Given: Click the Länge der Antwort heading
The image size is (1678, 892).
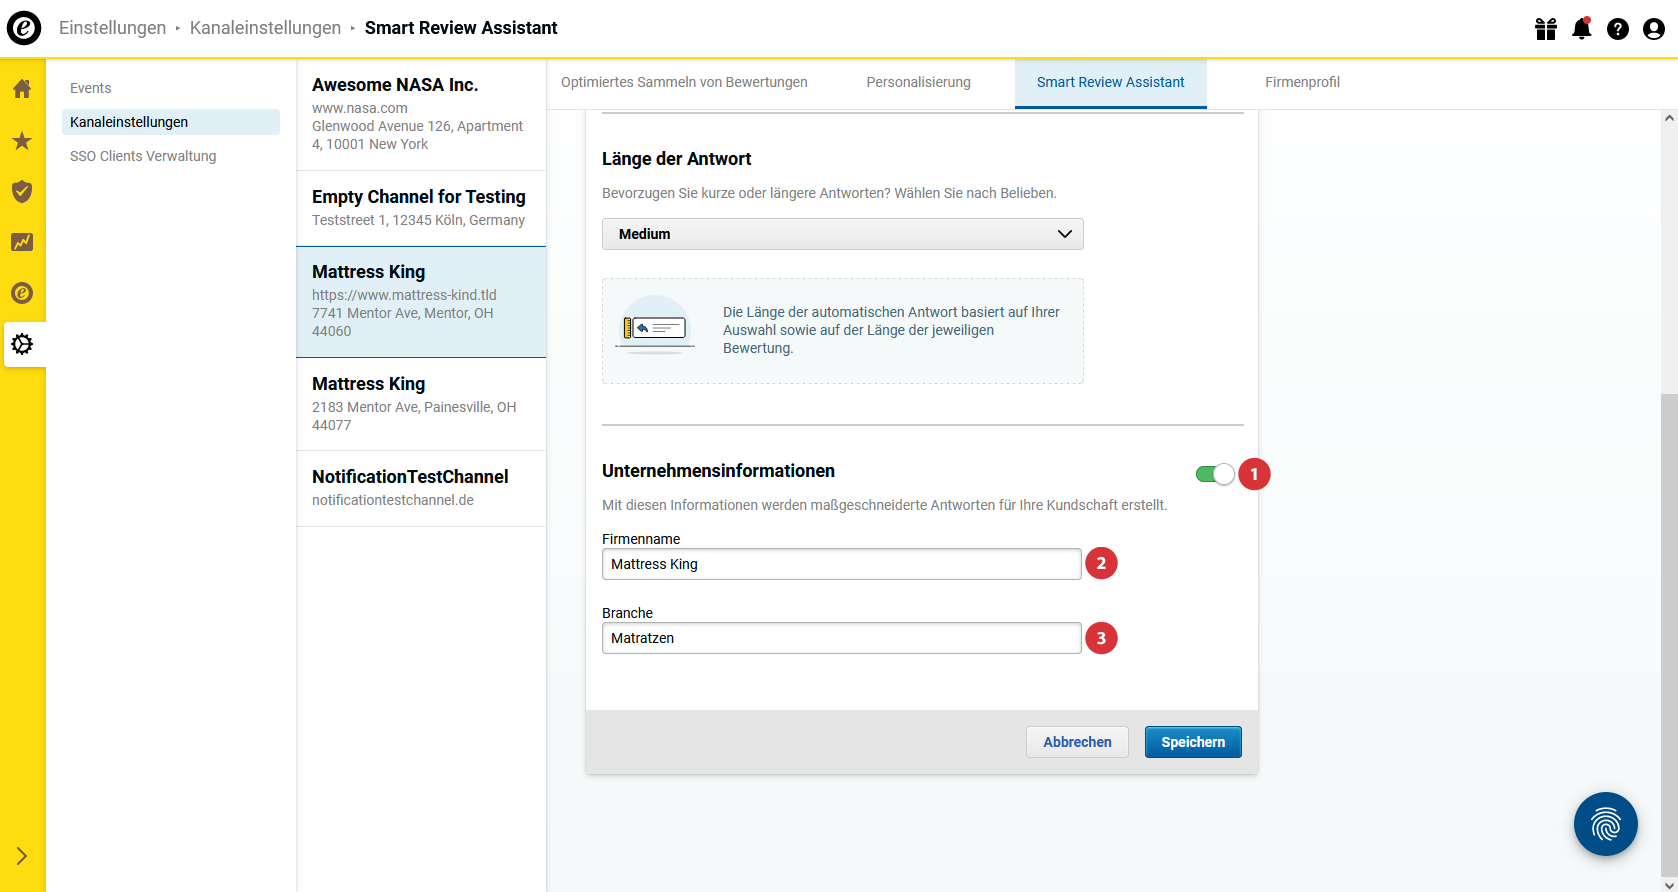Looking at the screenshot, I should tap(676, 159).
